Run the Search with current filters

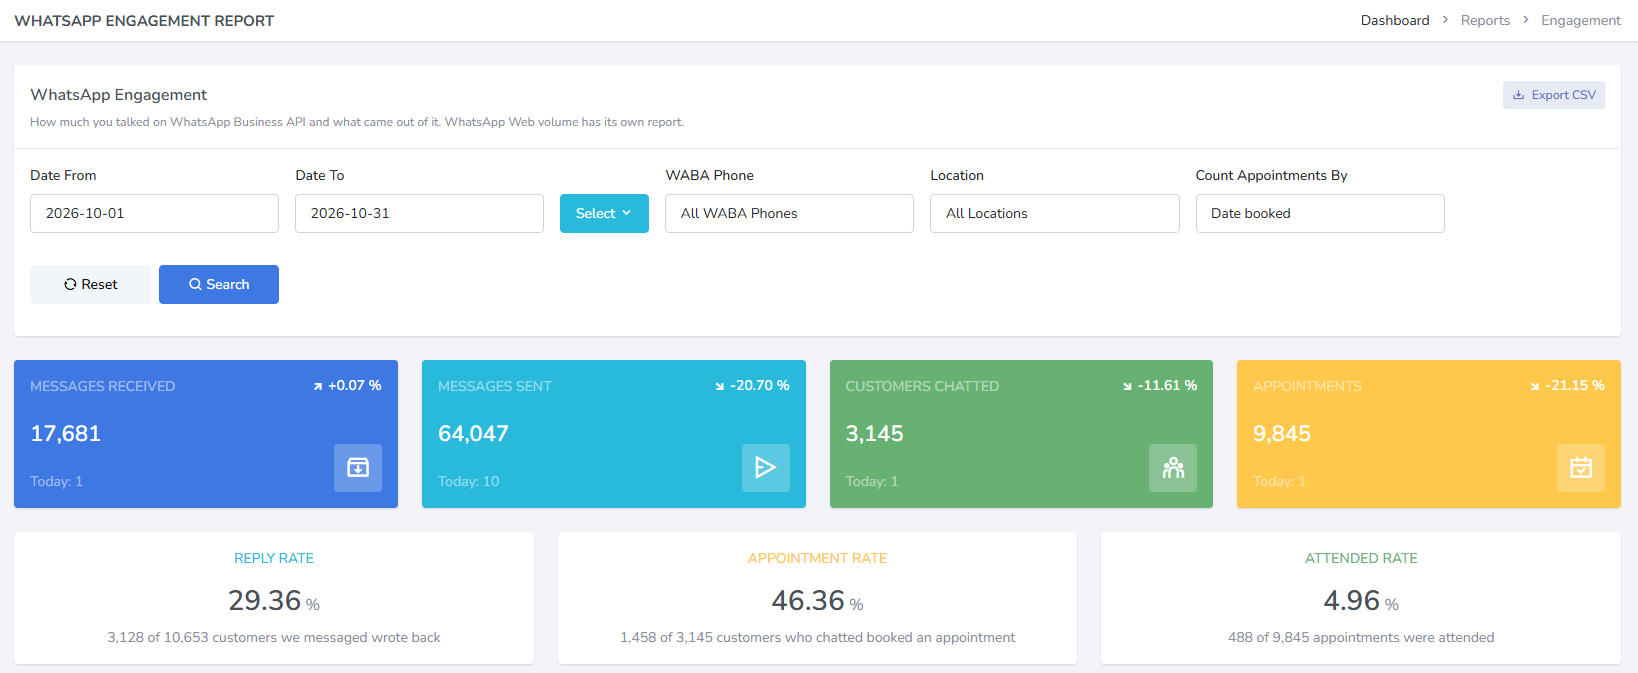(219, 284)
